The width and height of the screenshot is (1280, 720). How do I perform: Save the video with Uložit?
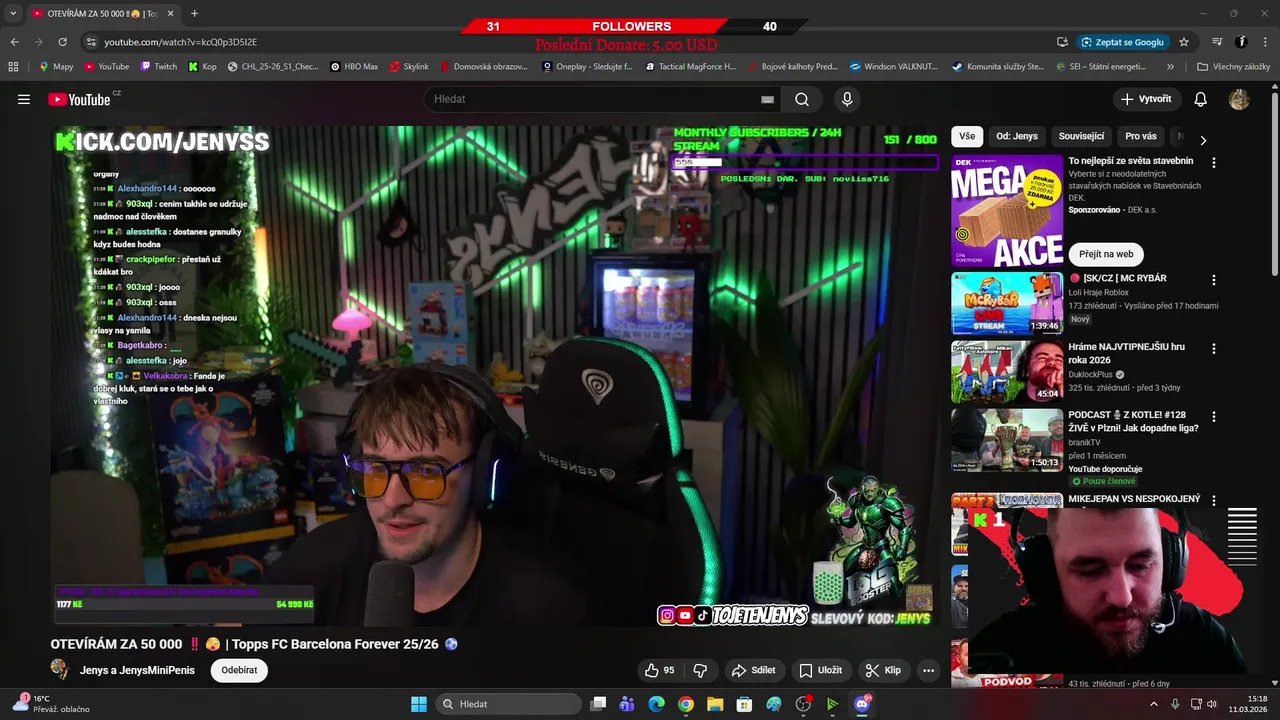(x=820, y=670)
